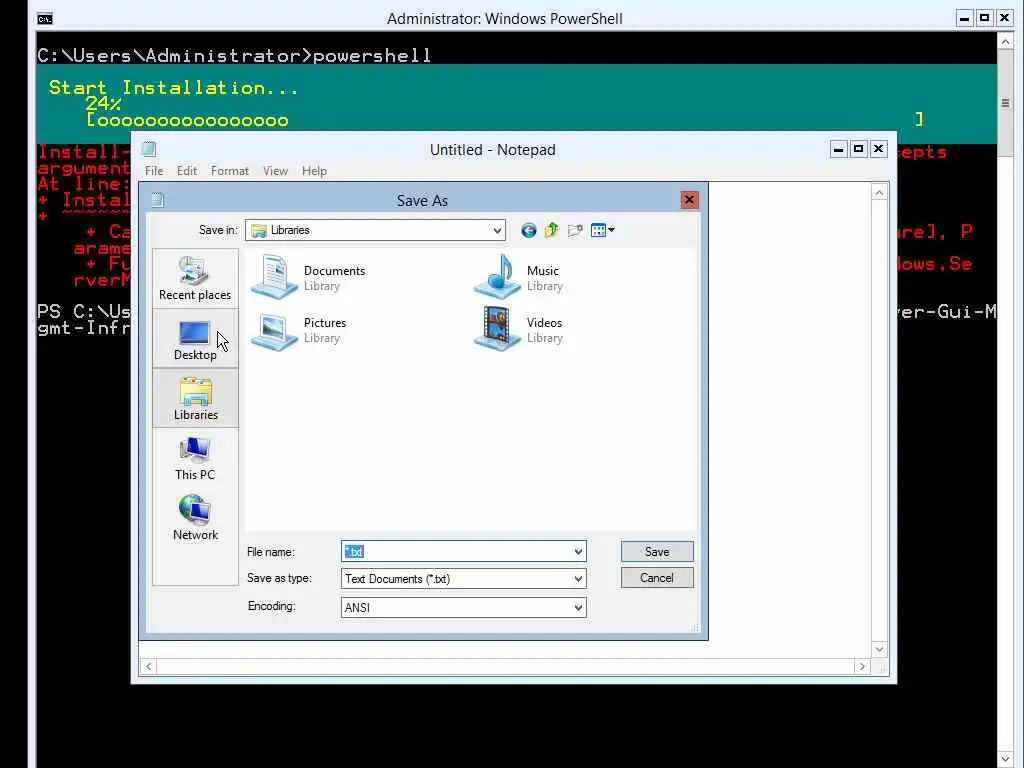
Task: Maximize the Notepad window
Action: click(858, 150)
